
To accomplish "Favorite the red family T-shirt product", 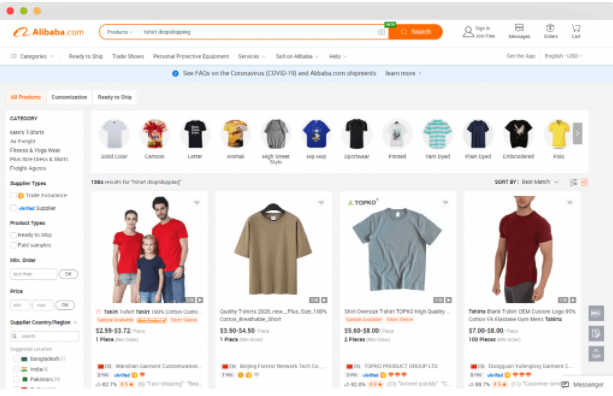I will [x=197, y=202].
